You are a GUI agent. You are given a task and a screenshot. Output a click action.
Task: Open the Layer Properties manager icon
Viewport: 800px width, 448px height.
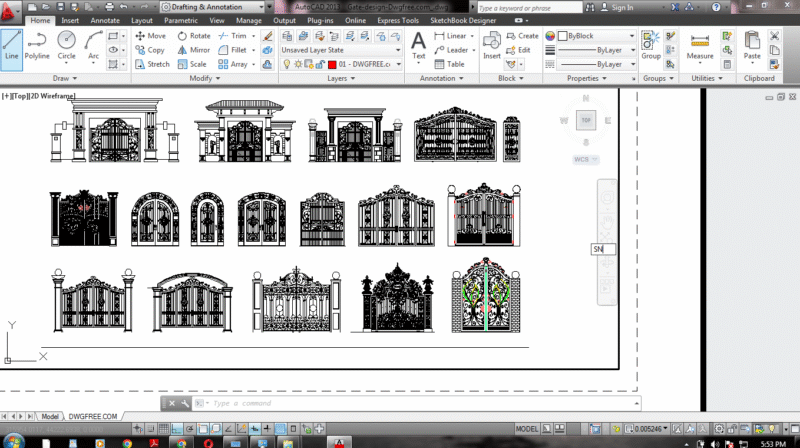click(287, 36)
